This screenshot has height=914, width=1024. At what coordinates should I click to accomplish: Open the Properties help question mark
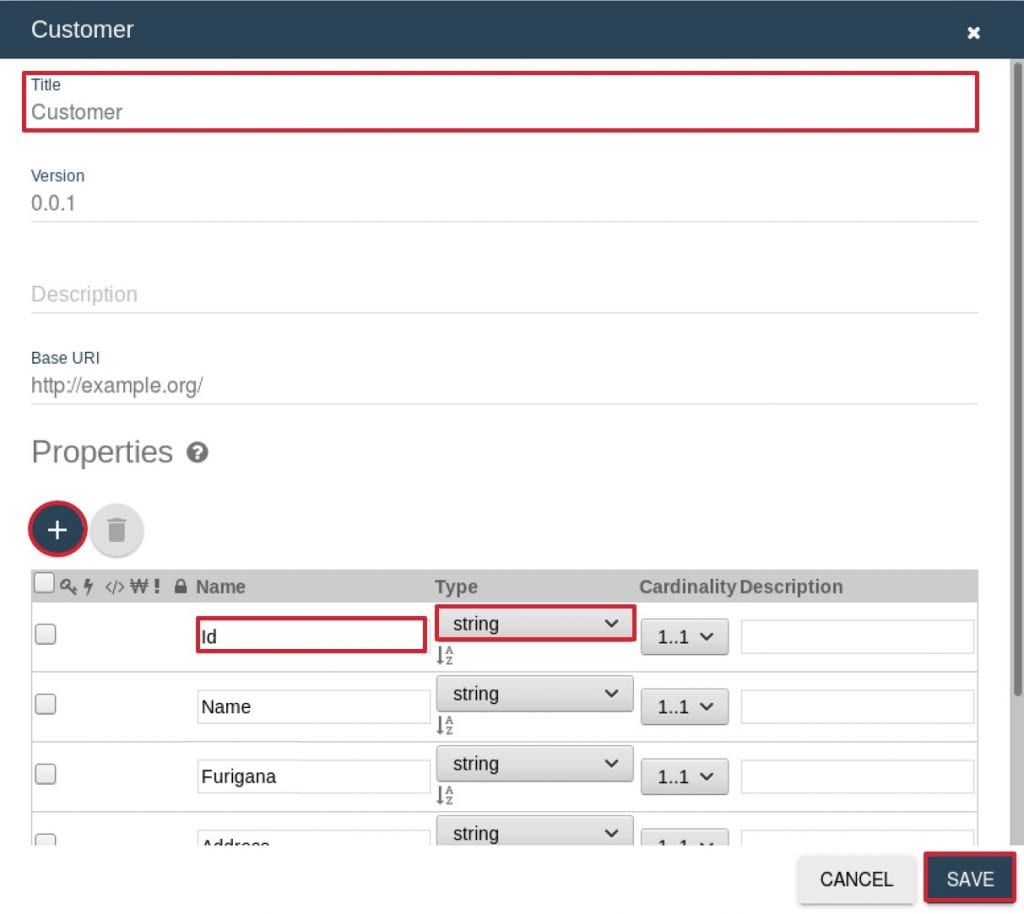tap(198, 453)
